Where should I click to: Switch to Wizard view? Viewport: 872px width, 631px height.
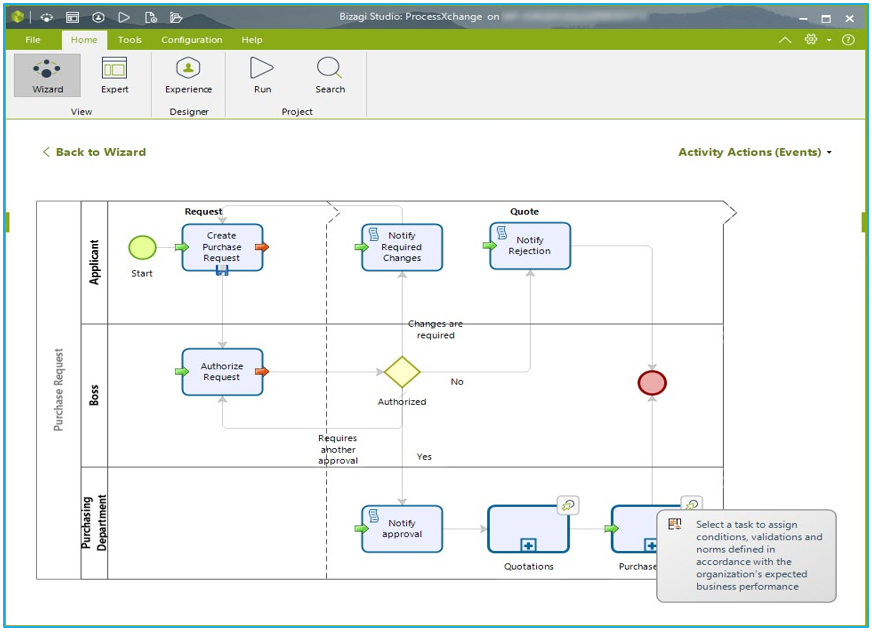coord(47,75)
